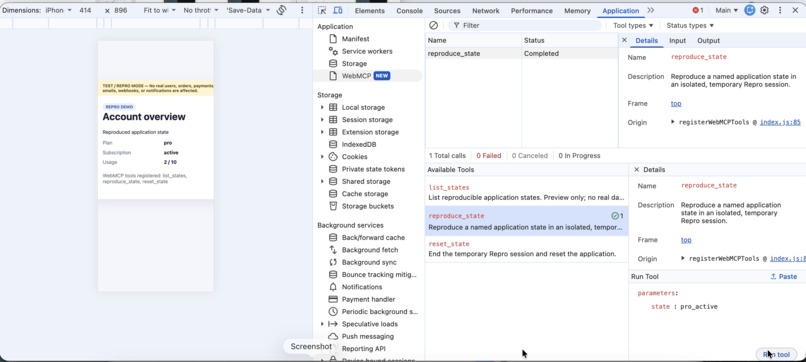Click the clear calls icon
Screen dimensions: 806x362
433,25
